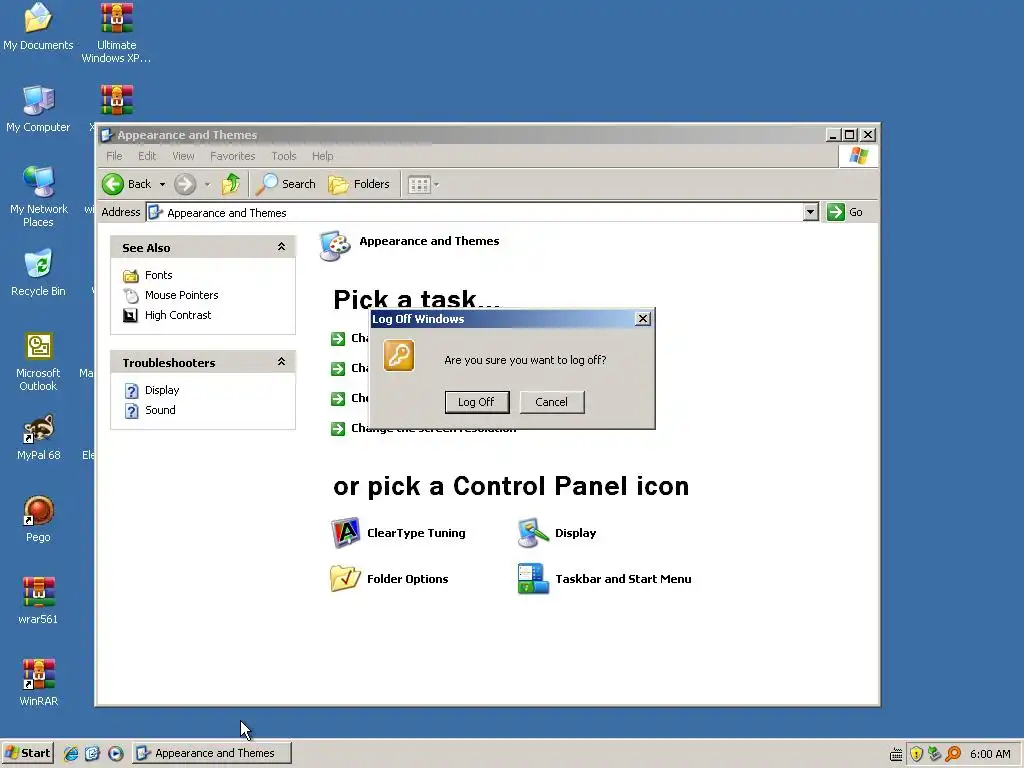Click the security shield tray icon
This screenshot has height=768, width=1024.
click(916, 754)
